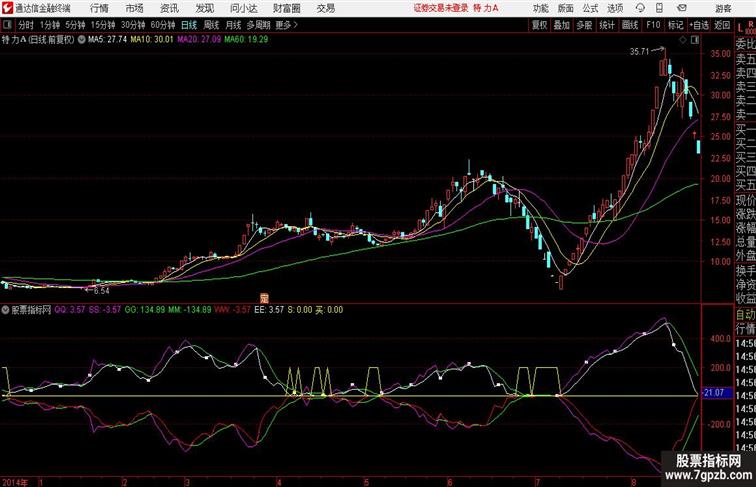Click the MA20: 27.09 indicator value

[x=199, y=40]
